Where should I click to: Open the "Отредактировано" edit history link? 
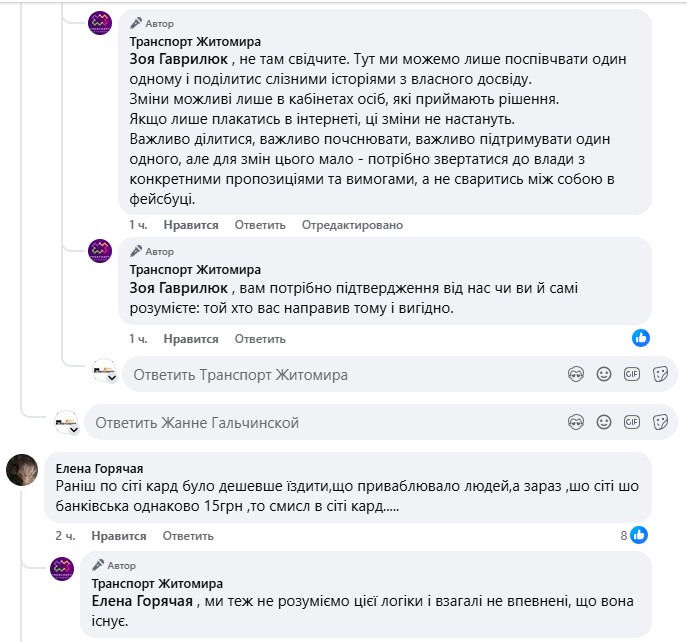[x=352, y=225]
